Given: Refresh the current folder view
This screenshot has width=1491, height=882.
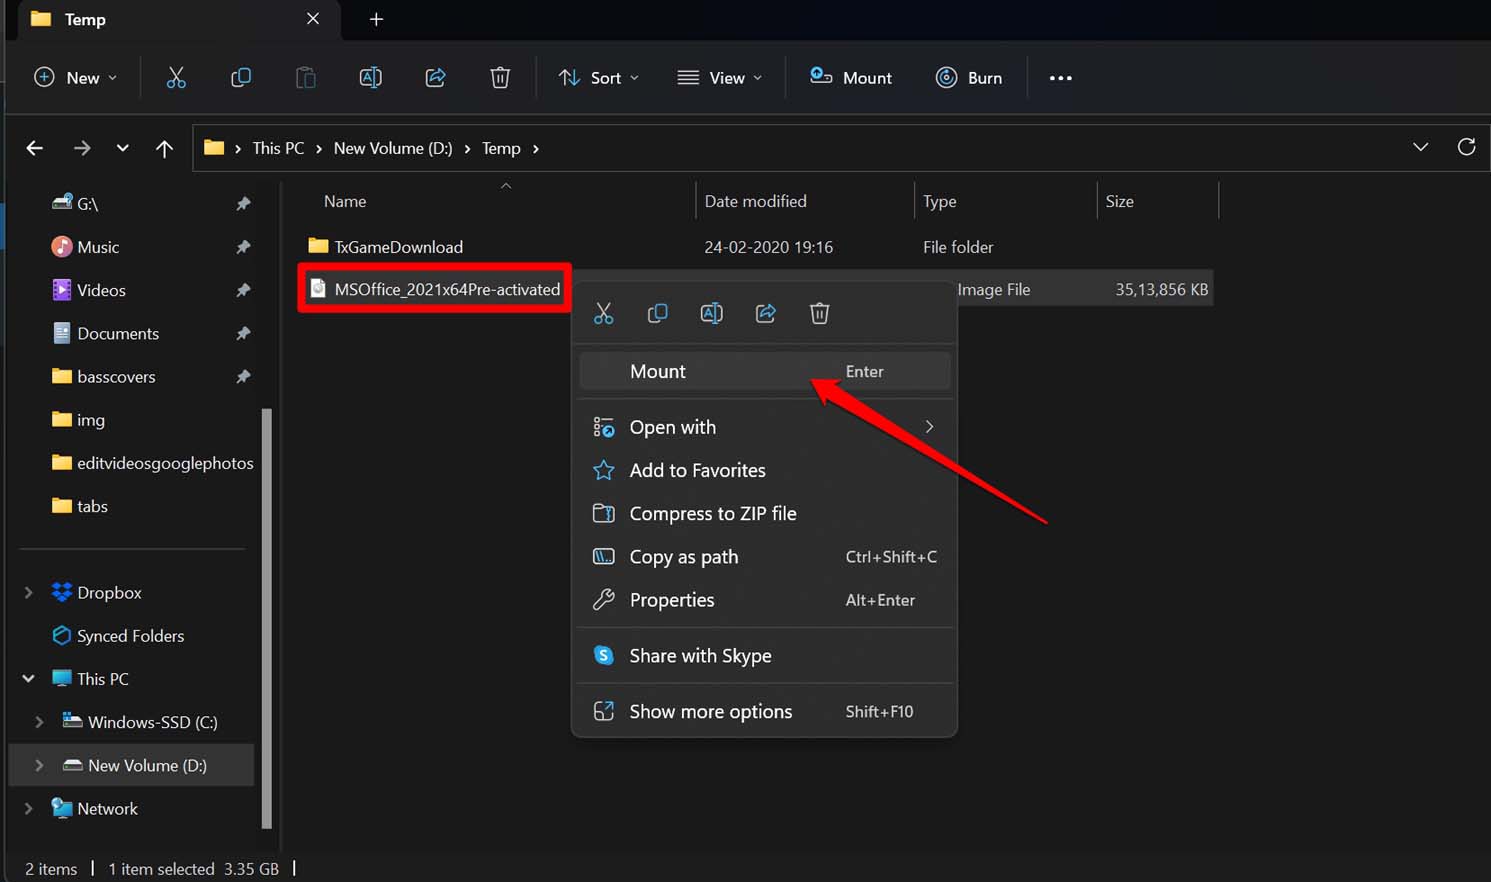Looking at the screenshot, I should tap(1466, 148).
